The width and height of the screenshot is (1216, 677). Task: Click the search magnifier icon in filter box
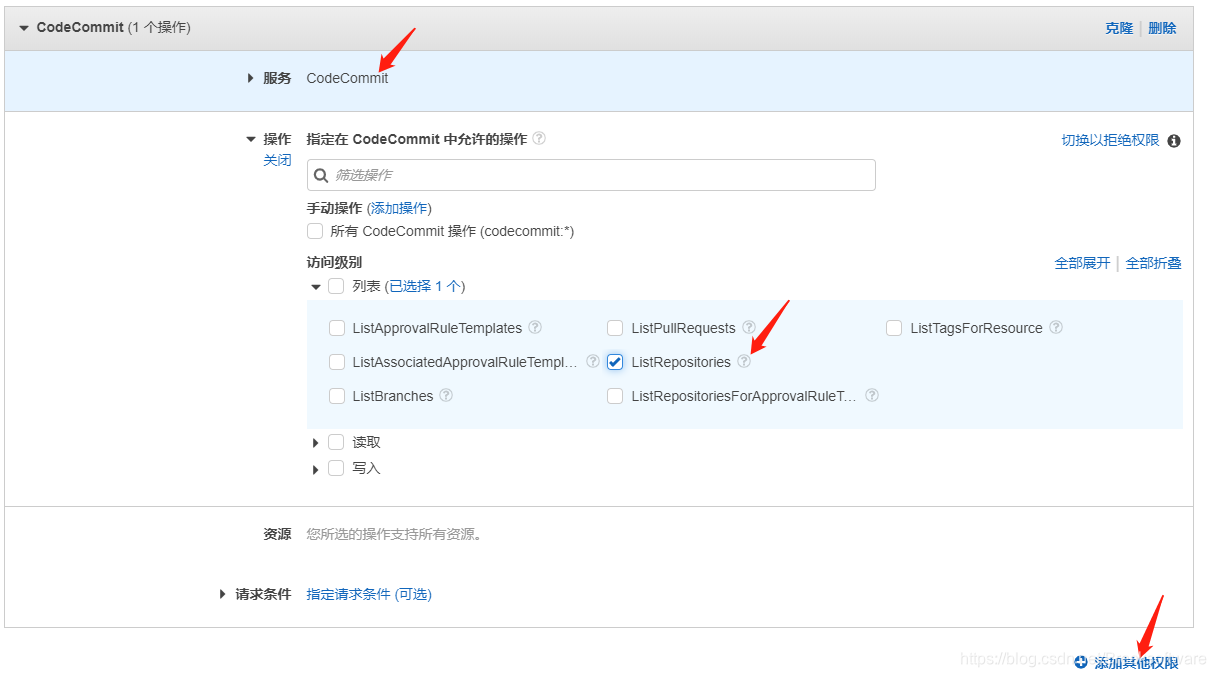point(321,175)
